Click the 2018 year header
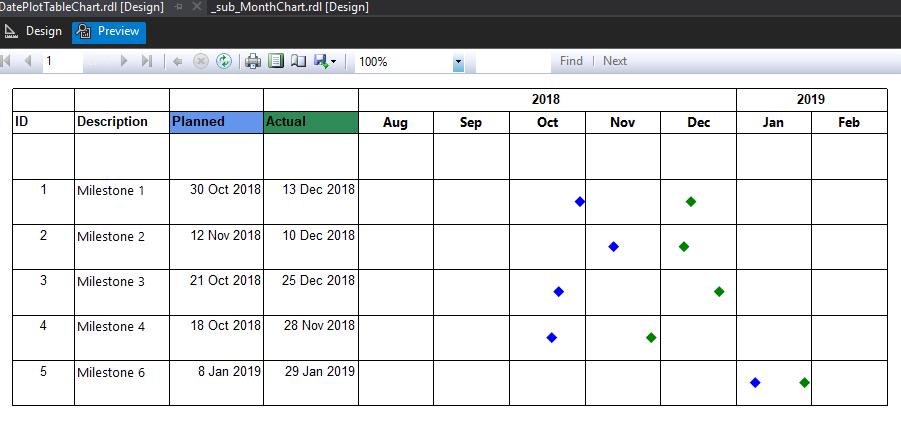This screenshot has width=901, height=423. pos(547,100)
